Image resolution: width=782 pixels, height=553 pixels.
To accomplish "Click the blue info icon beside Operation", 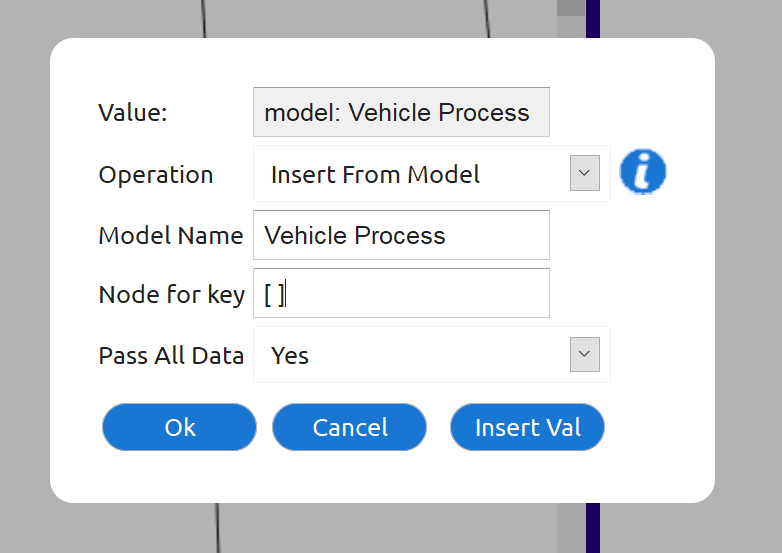I will [x=642, y=172].
